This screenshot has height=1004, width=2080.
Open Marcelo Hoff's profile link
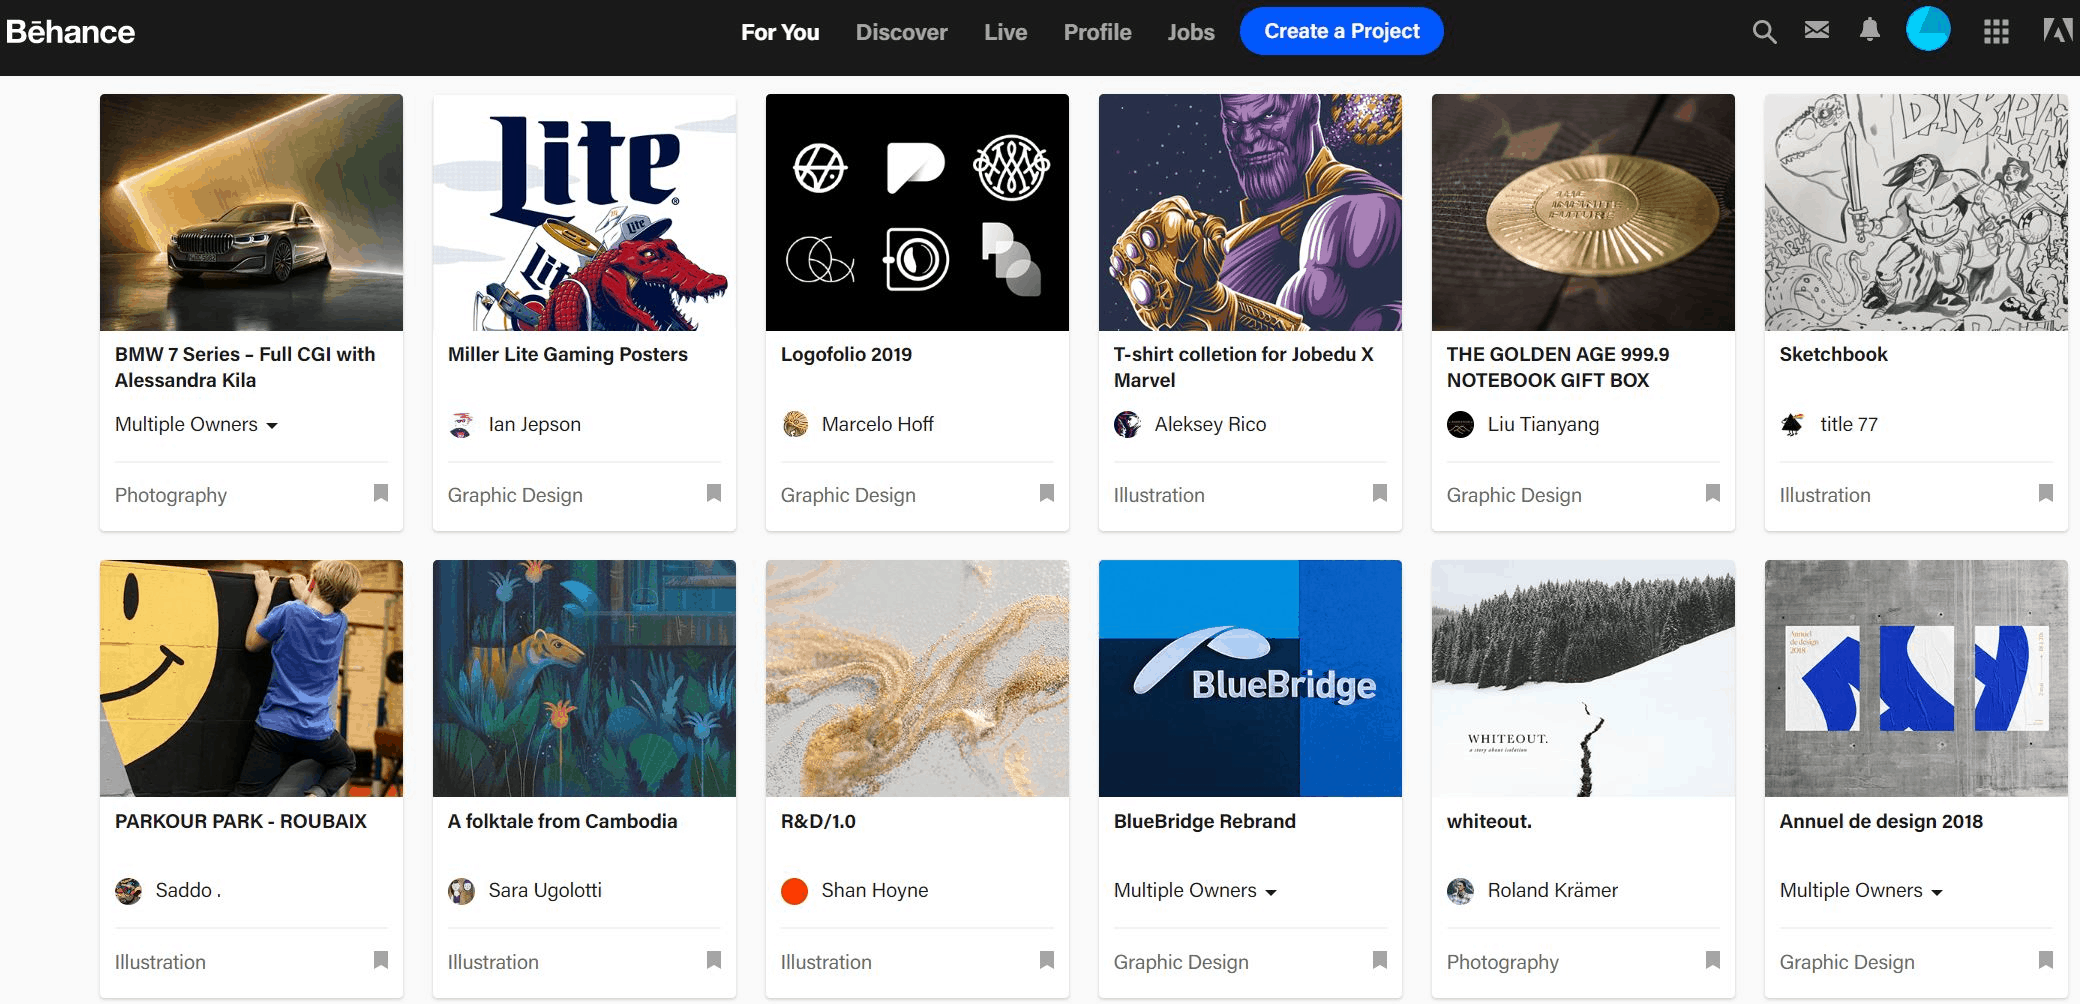877,424
